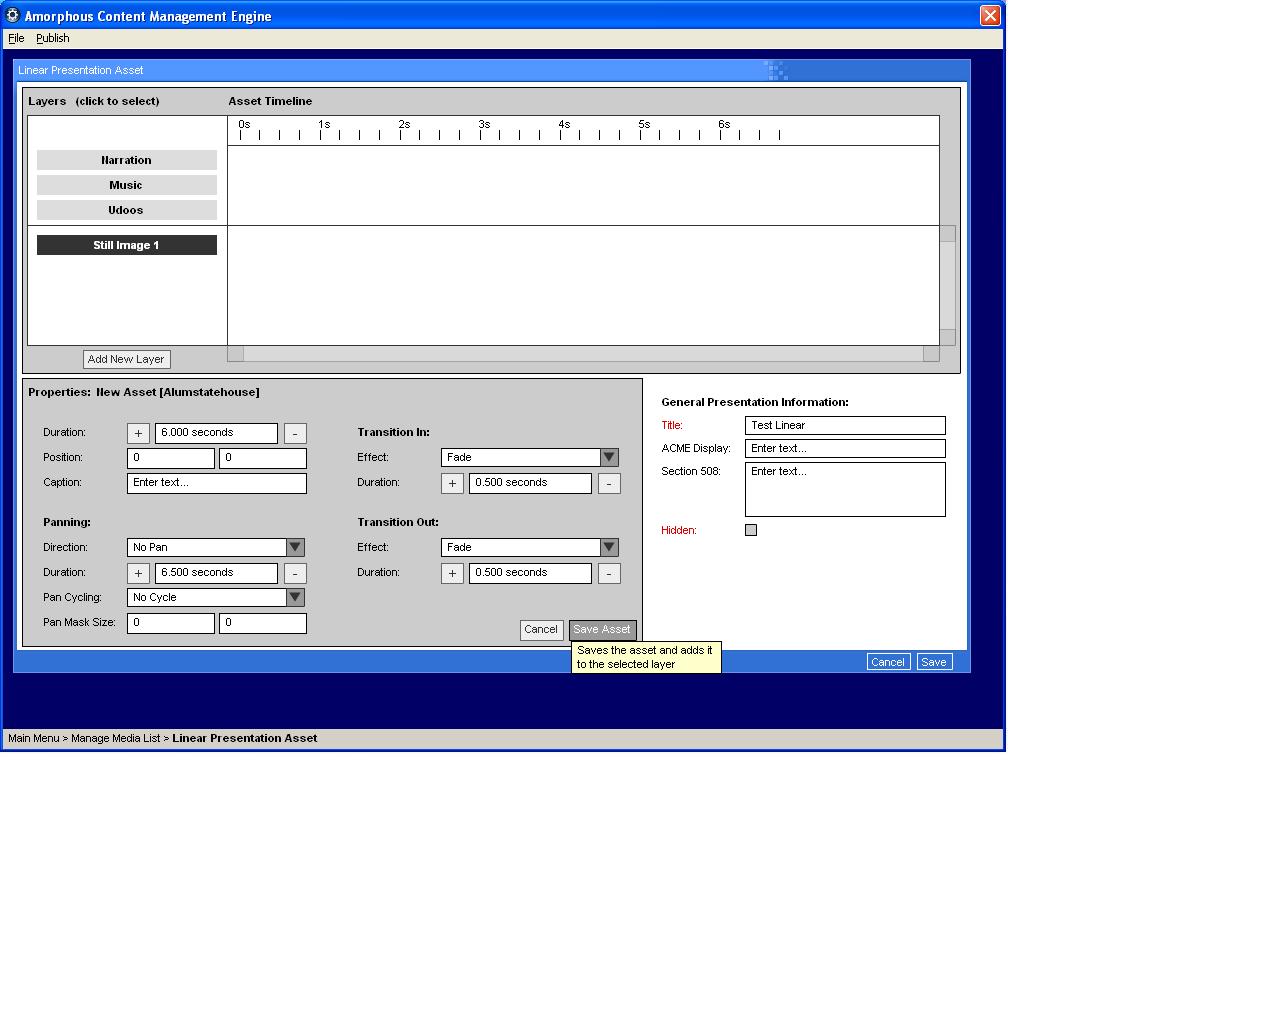Click Save at the bottom of the presentation window

[934, 662]
